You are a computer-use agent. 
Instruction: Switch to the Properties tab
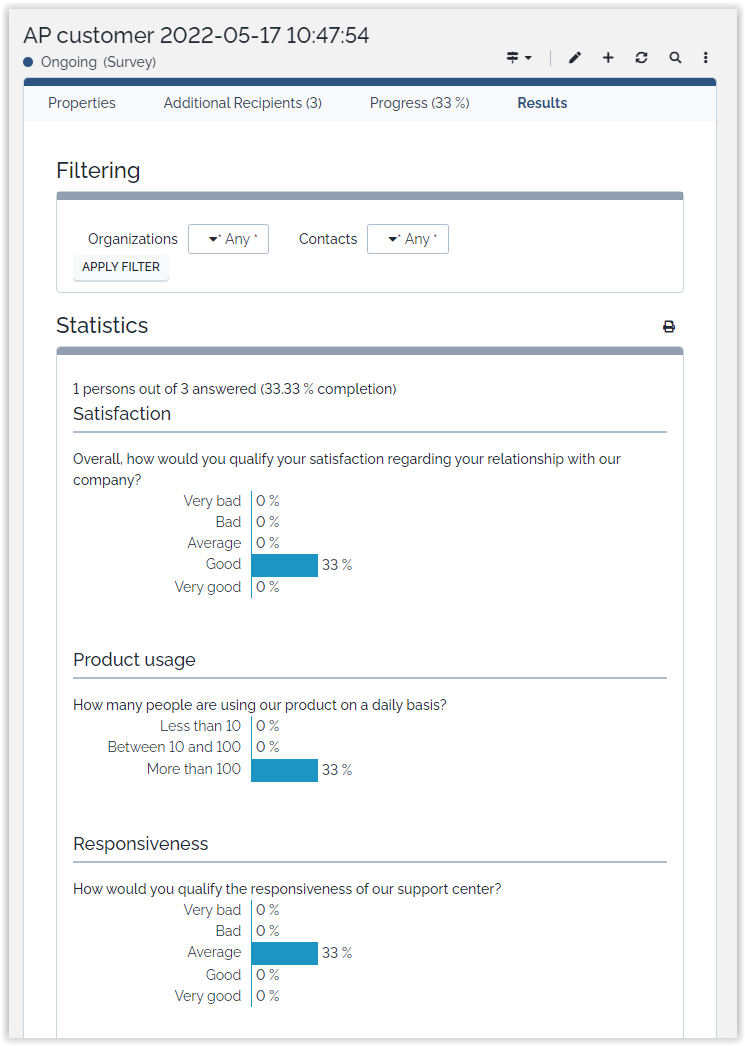tap(82, 103)
